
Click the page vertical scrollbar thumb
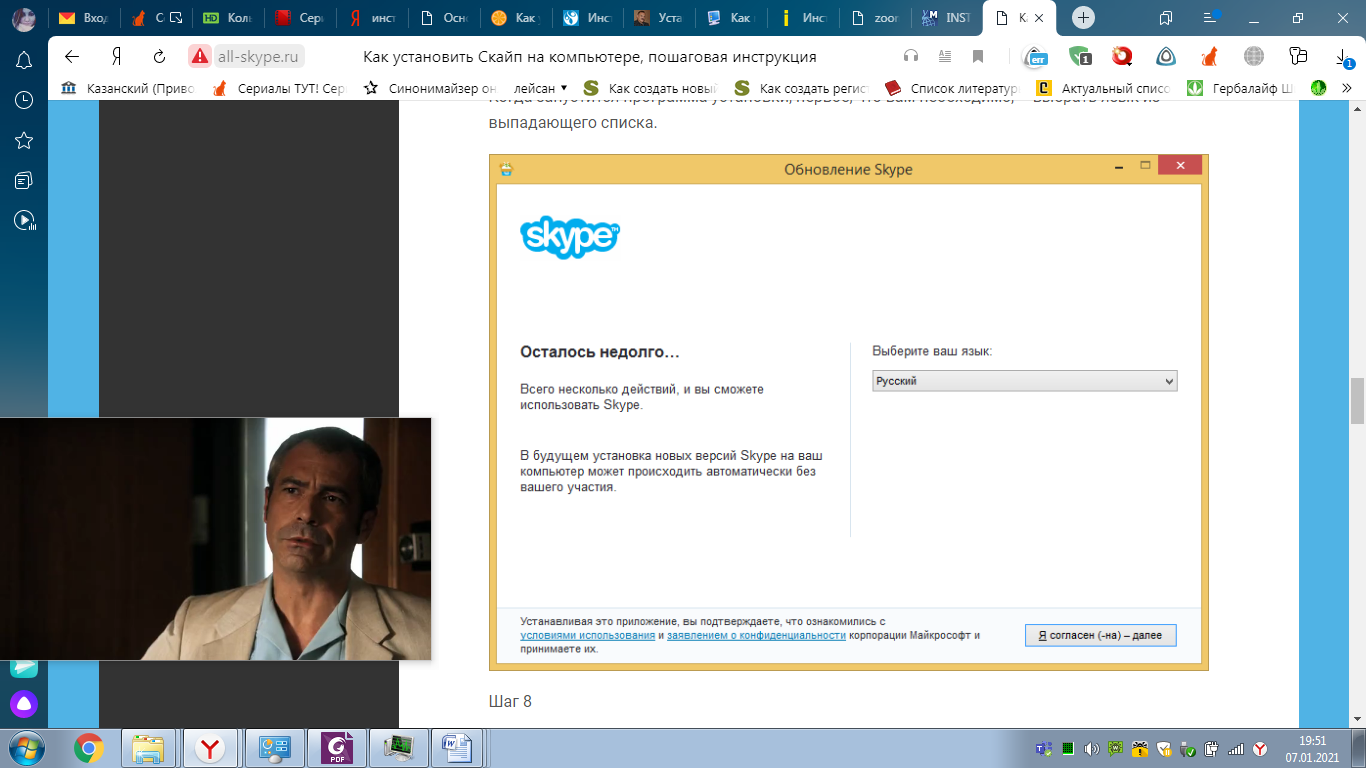[1357, 401]
